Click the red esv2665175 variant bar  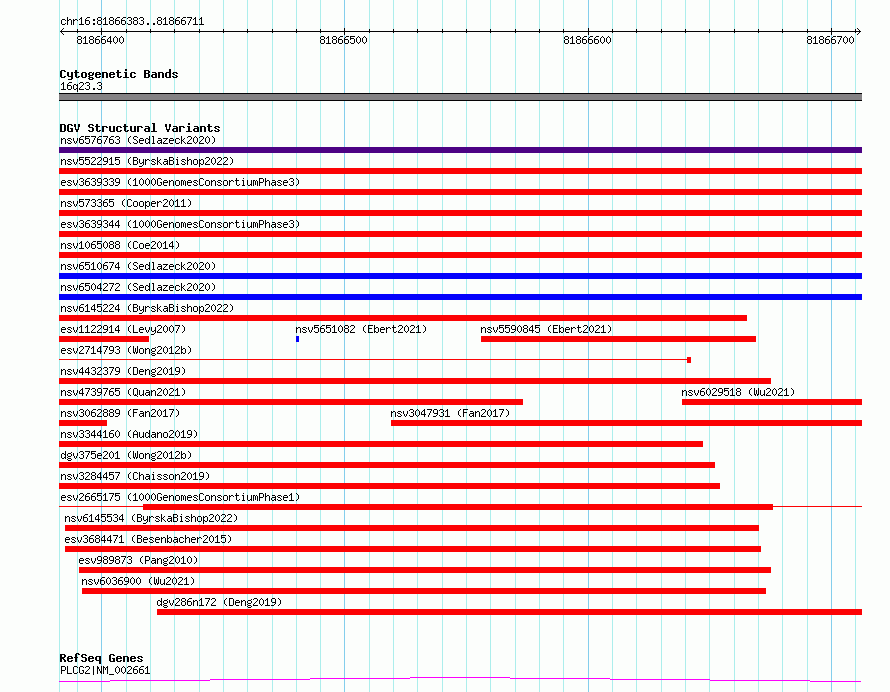pyautogui.click(x=457, y=507)
